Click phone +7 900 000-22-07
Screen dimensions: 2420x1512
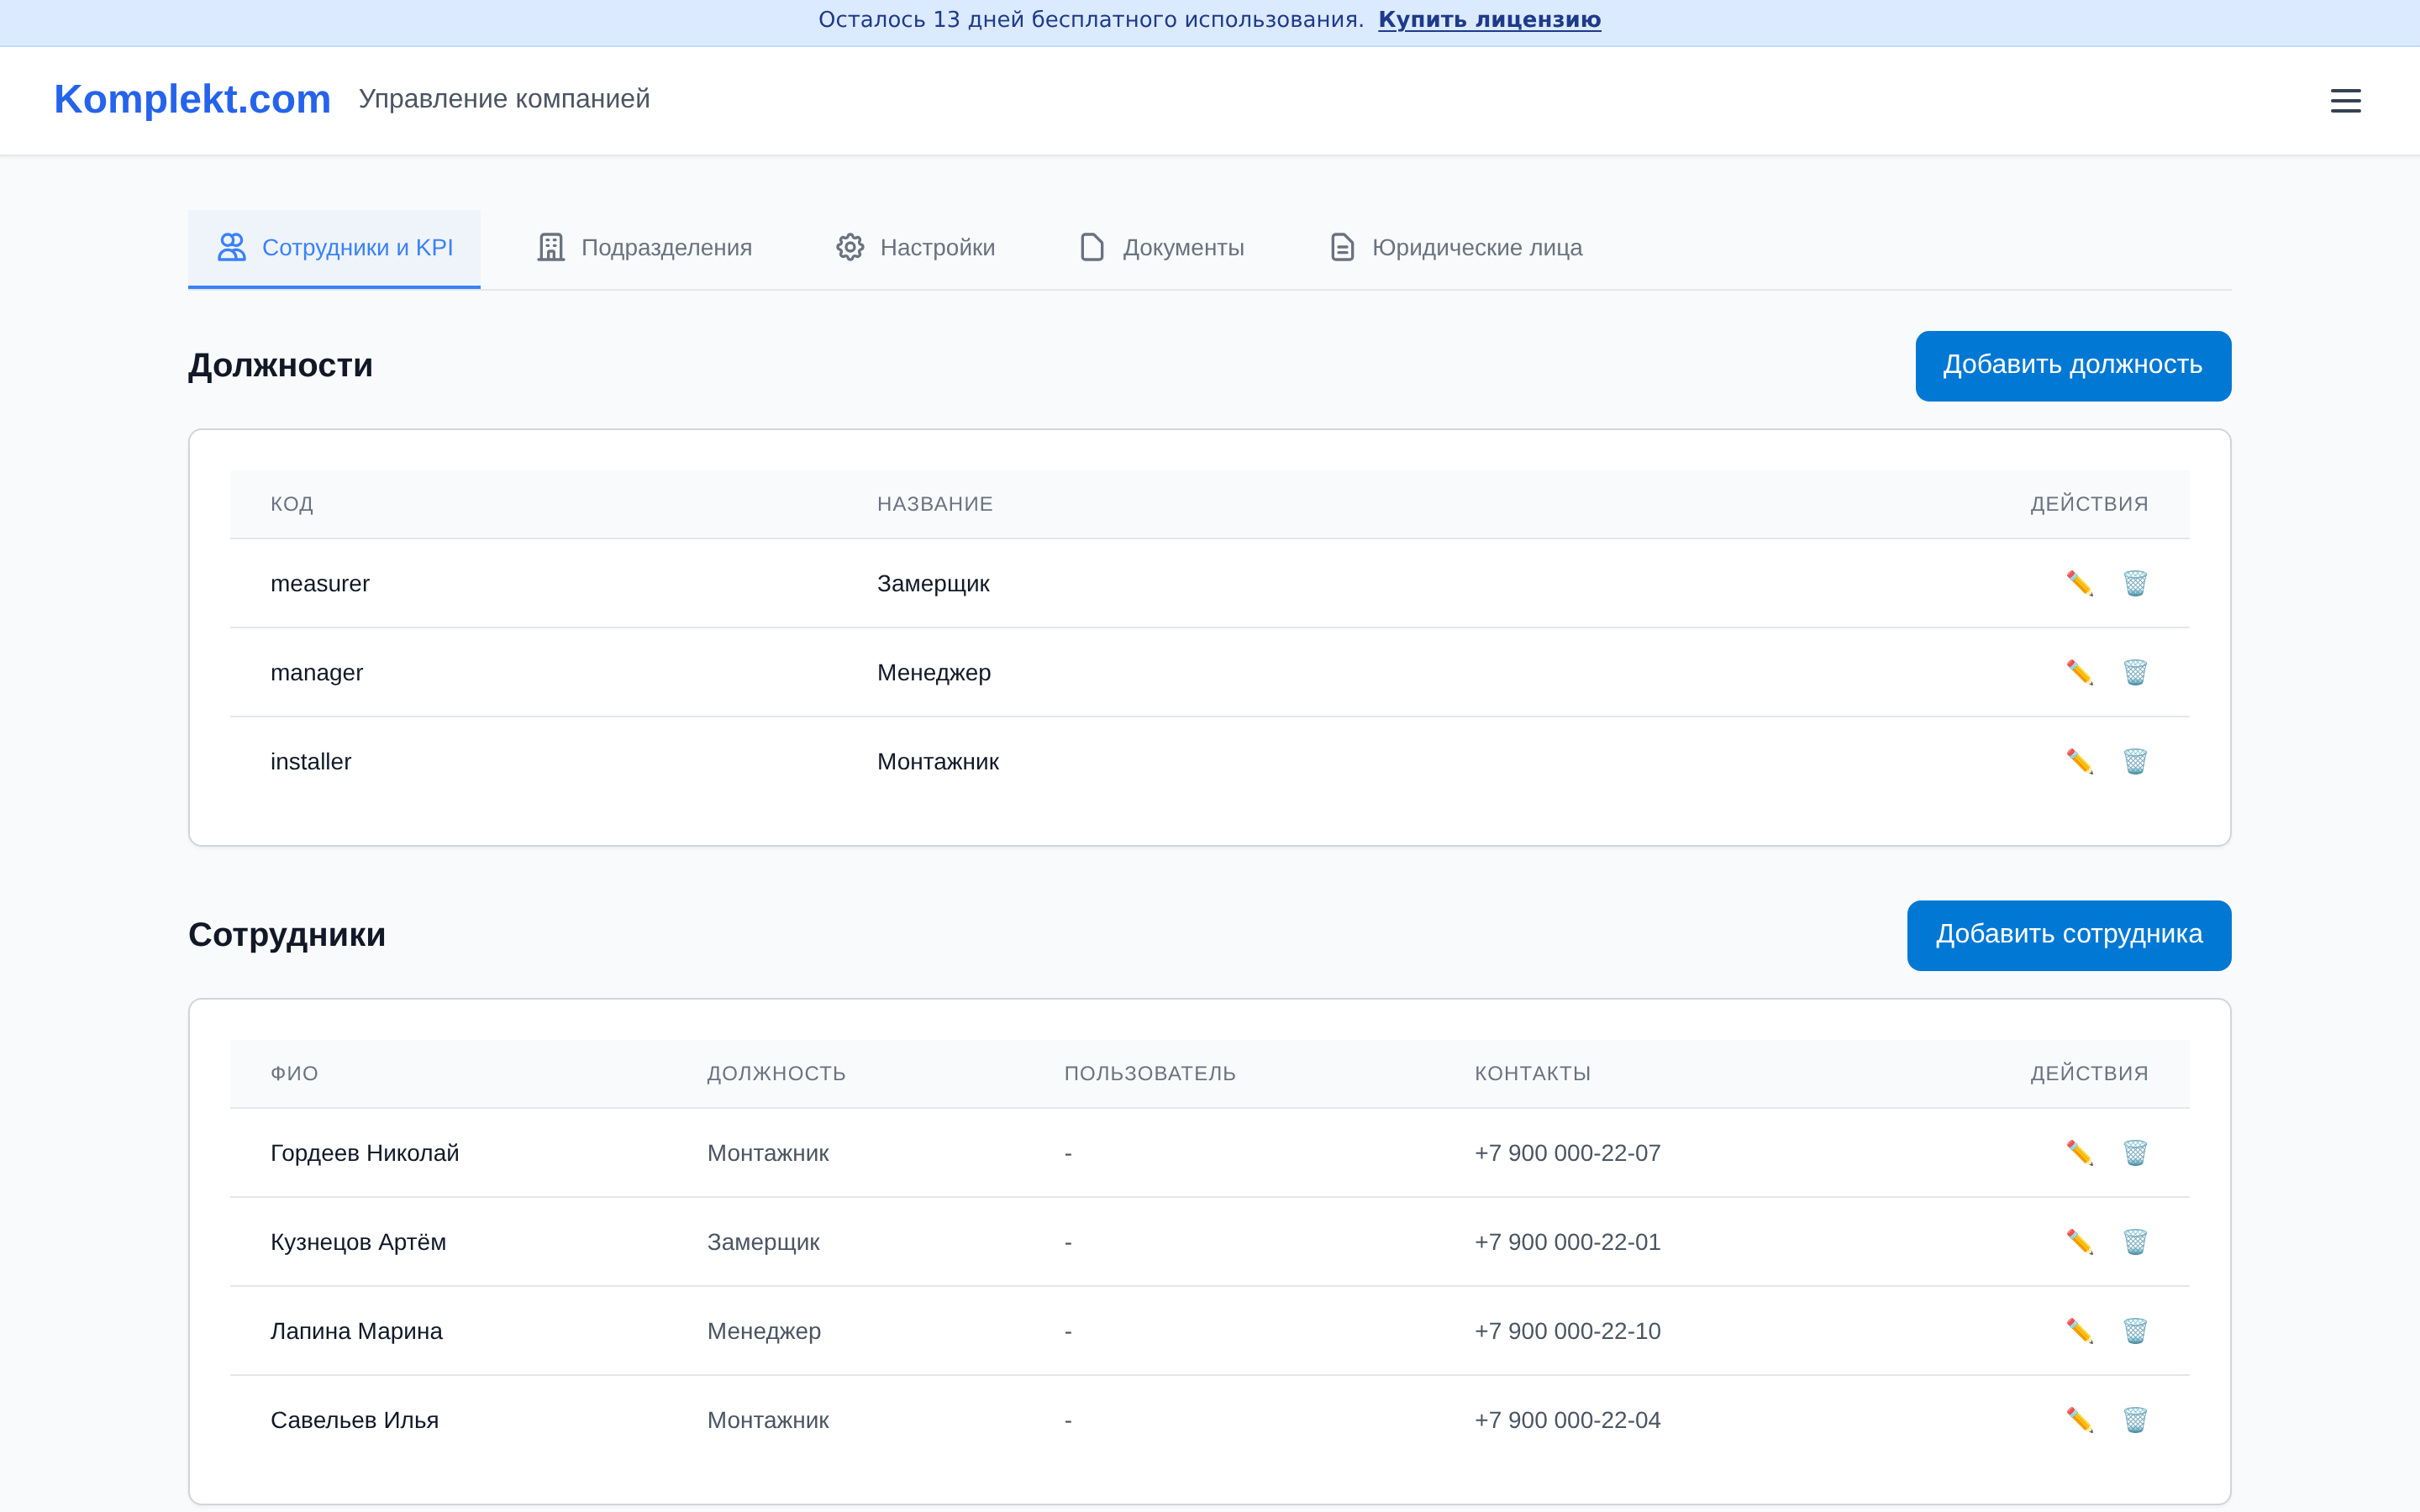[x=1567, y=1152]
